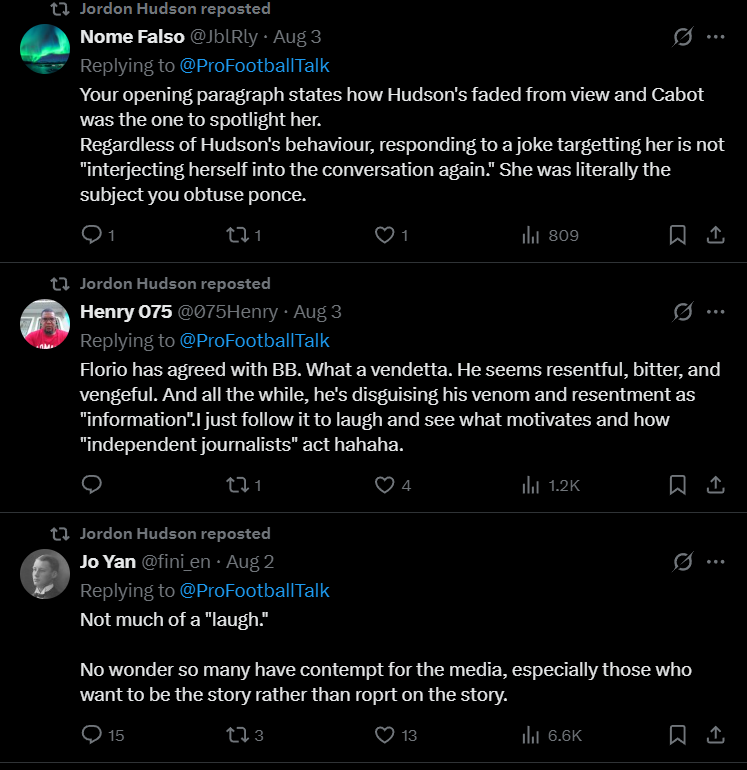The image size is (747, 770).
Task: Click Jo Yan's profile avatar
Action: point(45,574)
